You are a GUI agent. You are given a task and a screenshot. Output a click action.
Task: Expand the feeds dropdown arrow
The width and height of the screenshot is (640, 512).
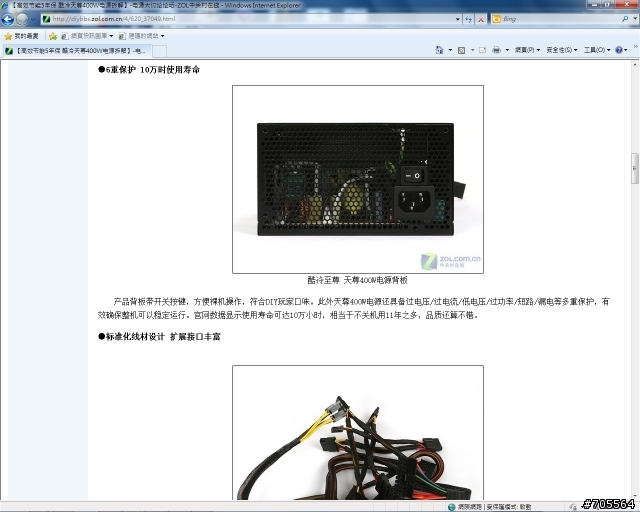tap(472, 50)
